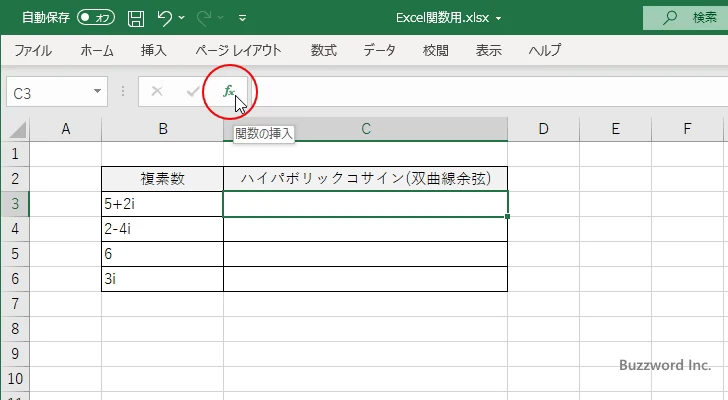The height and width of the screenshot is (400, 728).
Task: Switch to the 挿入 ribbon tab
Action: coord(154,50)
